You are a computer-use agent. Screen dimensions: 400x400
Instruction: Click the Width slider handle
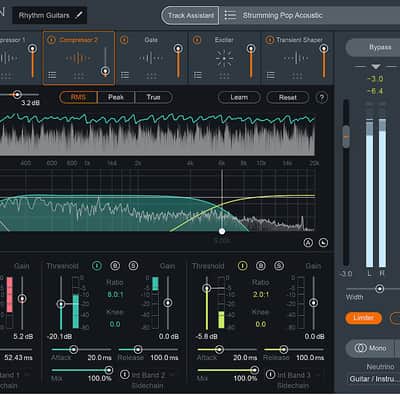pos(379,289)
